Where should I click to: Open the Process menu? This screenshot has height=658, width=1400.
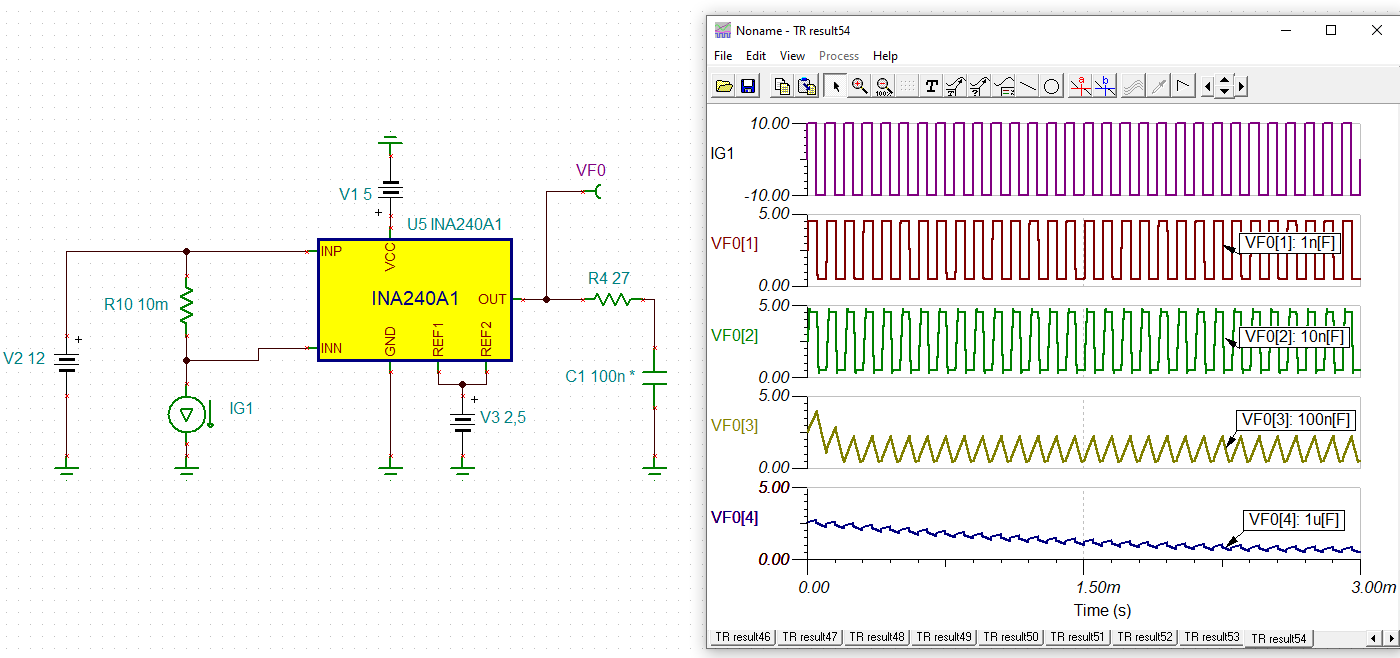(x=838, y=56)
